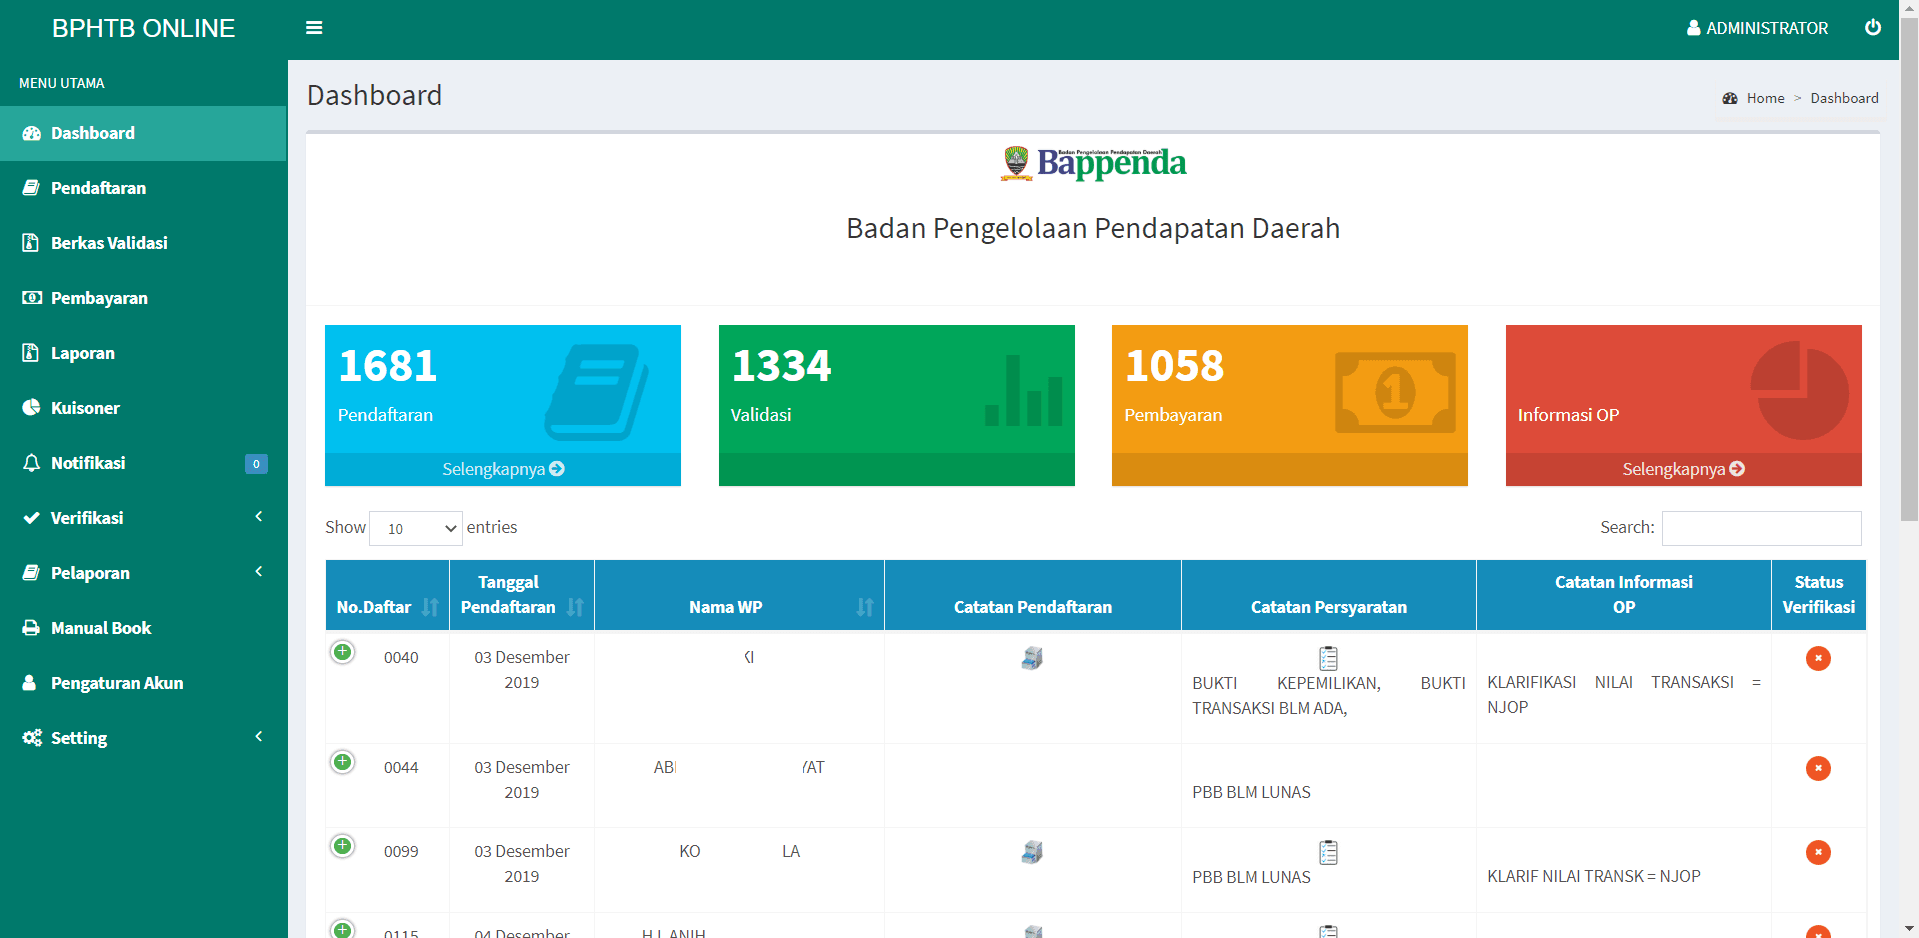Click the PBB BLM LUNAS note, row 0044
Image resolution: width=1919 pixels, height=938 pixels.
tap(1251, 792)
